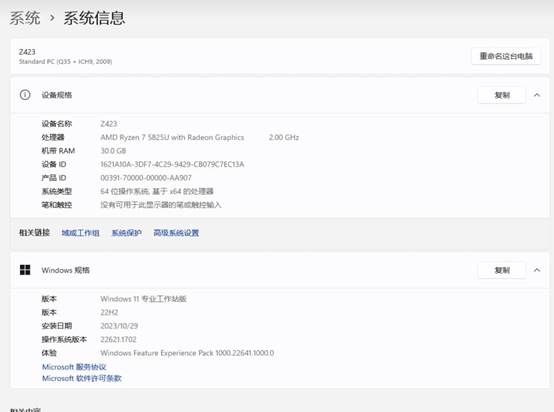Copy device specifications with 复制 button
554x412 pixels.
502,95
